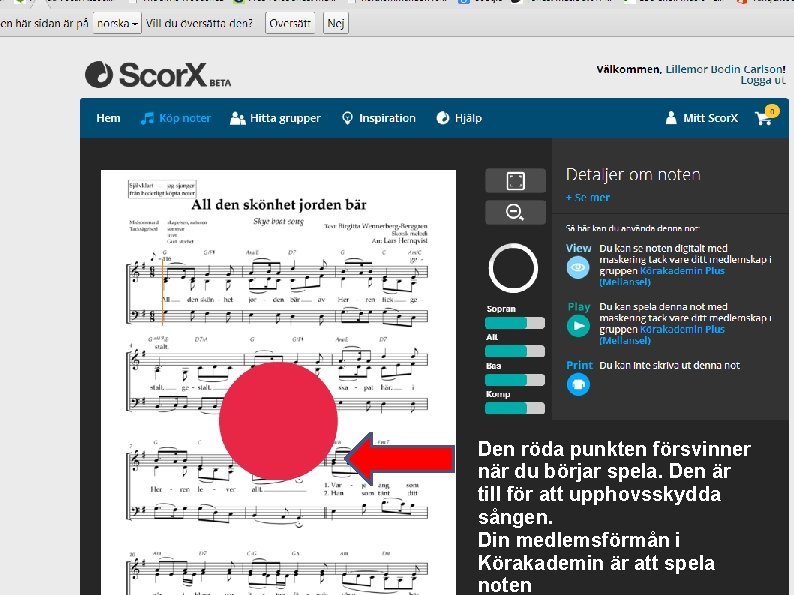
Task: Click the 'View' label in details panel
Action: coord(578,248)
